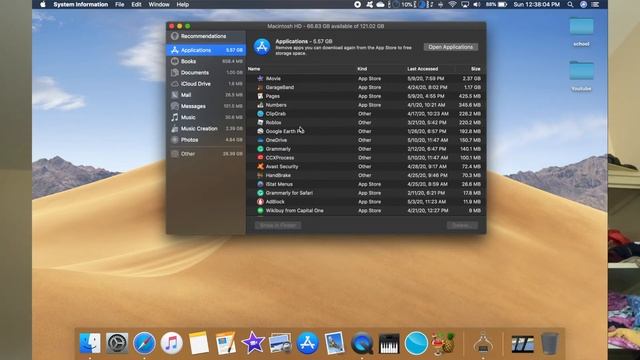Click the Siri icon in menu bar

pos(583,4)
